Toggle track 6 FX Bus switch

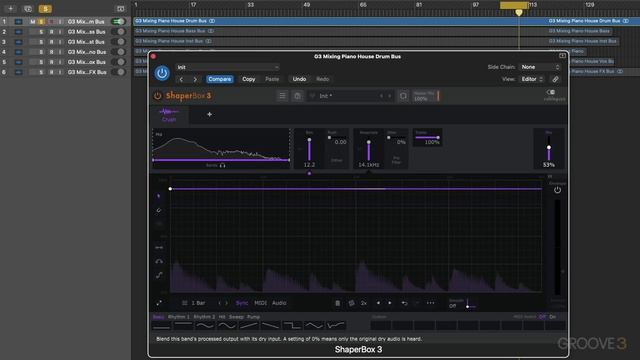click(118, 72)
